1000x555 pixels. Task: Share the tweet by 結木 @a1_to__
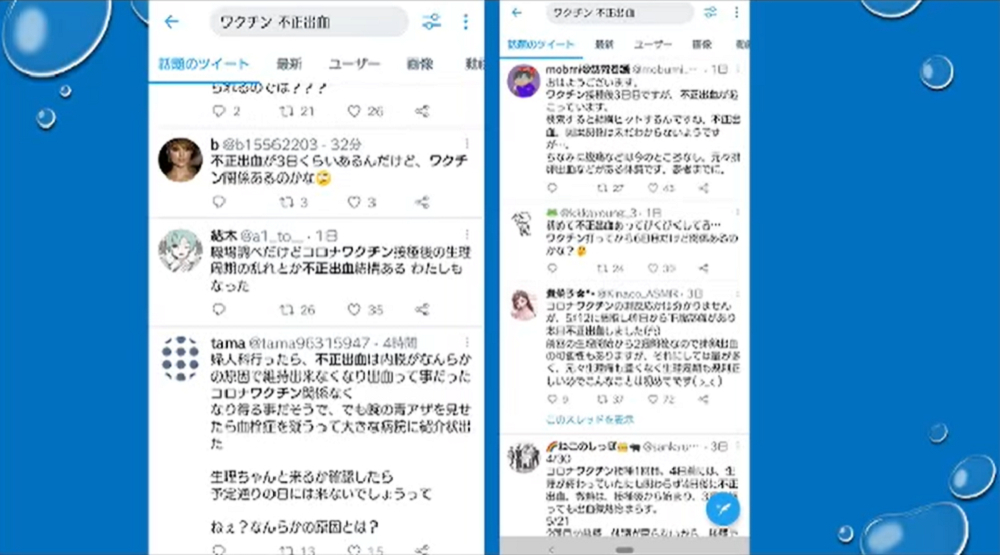pyautogui.click(x=422, y=309)
